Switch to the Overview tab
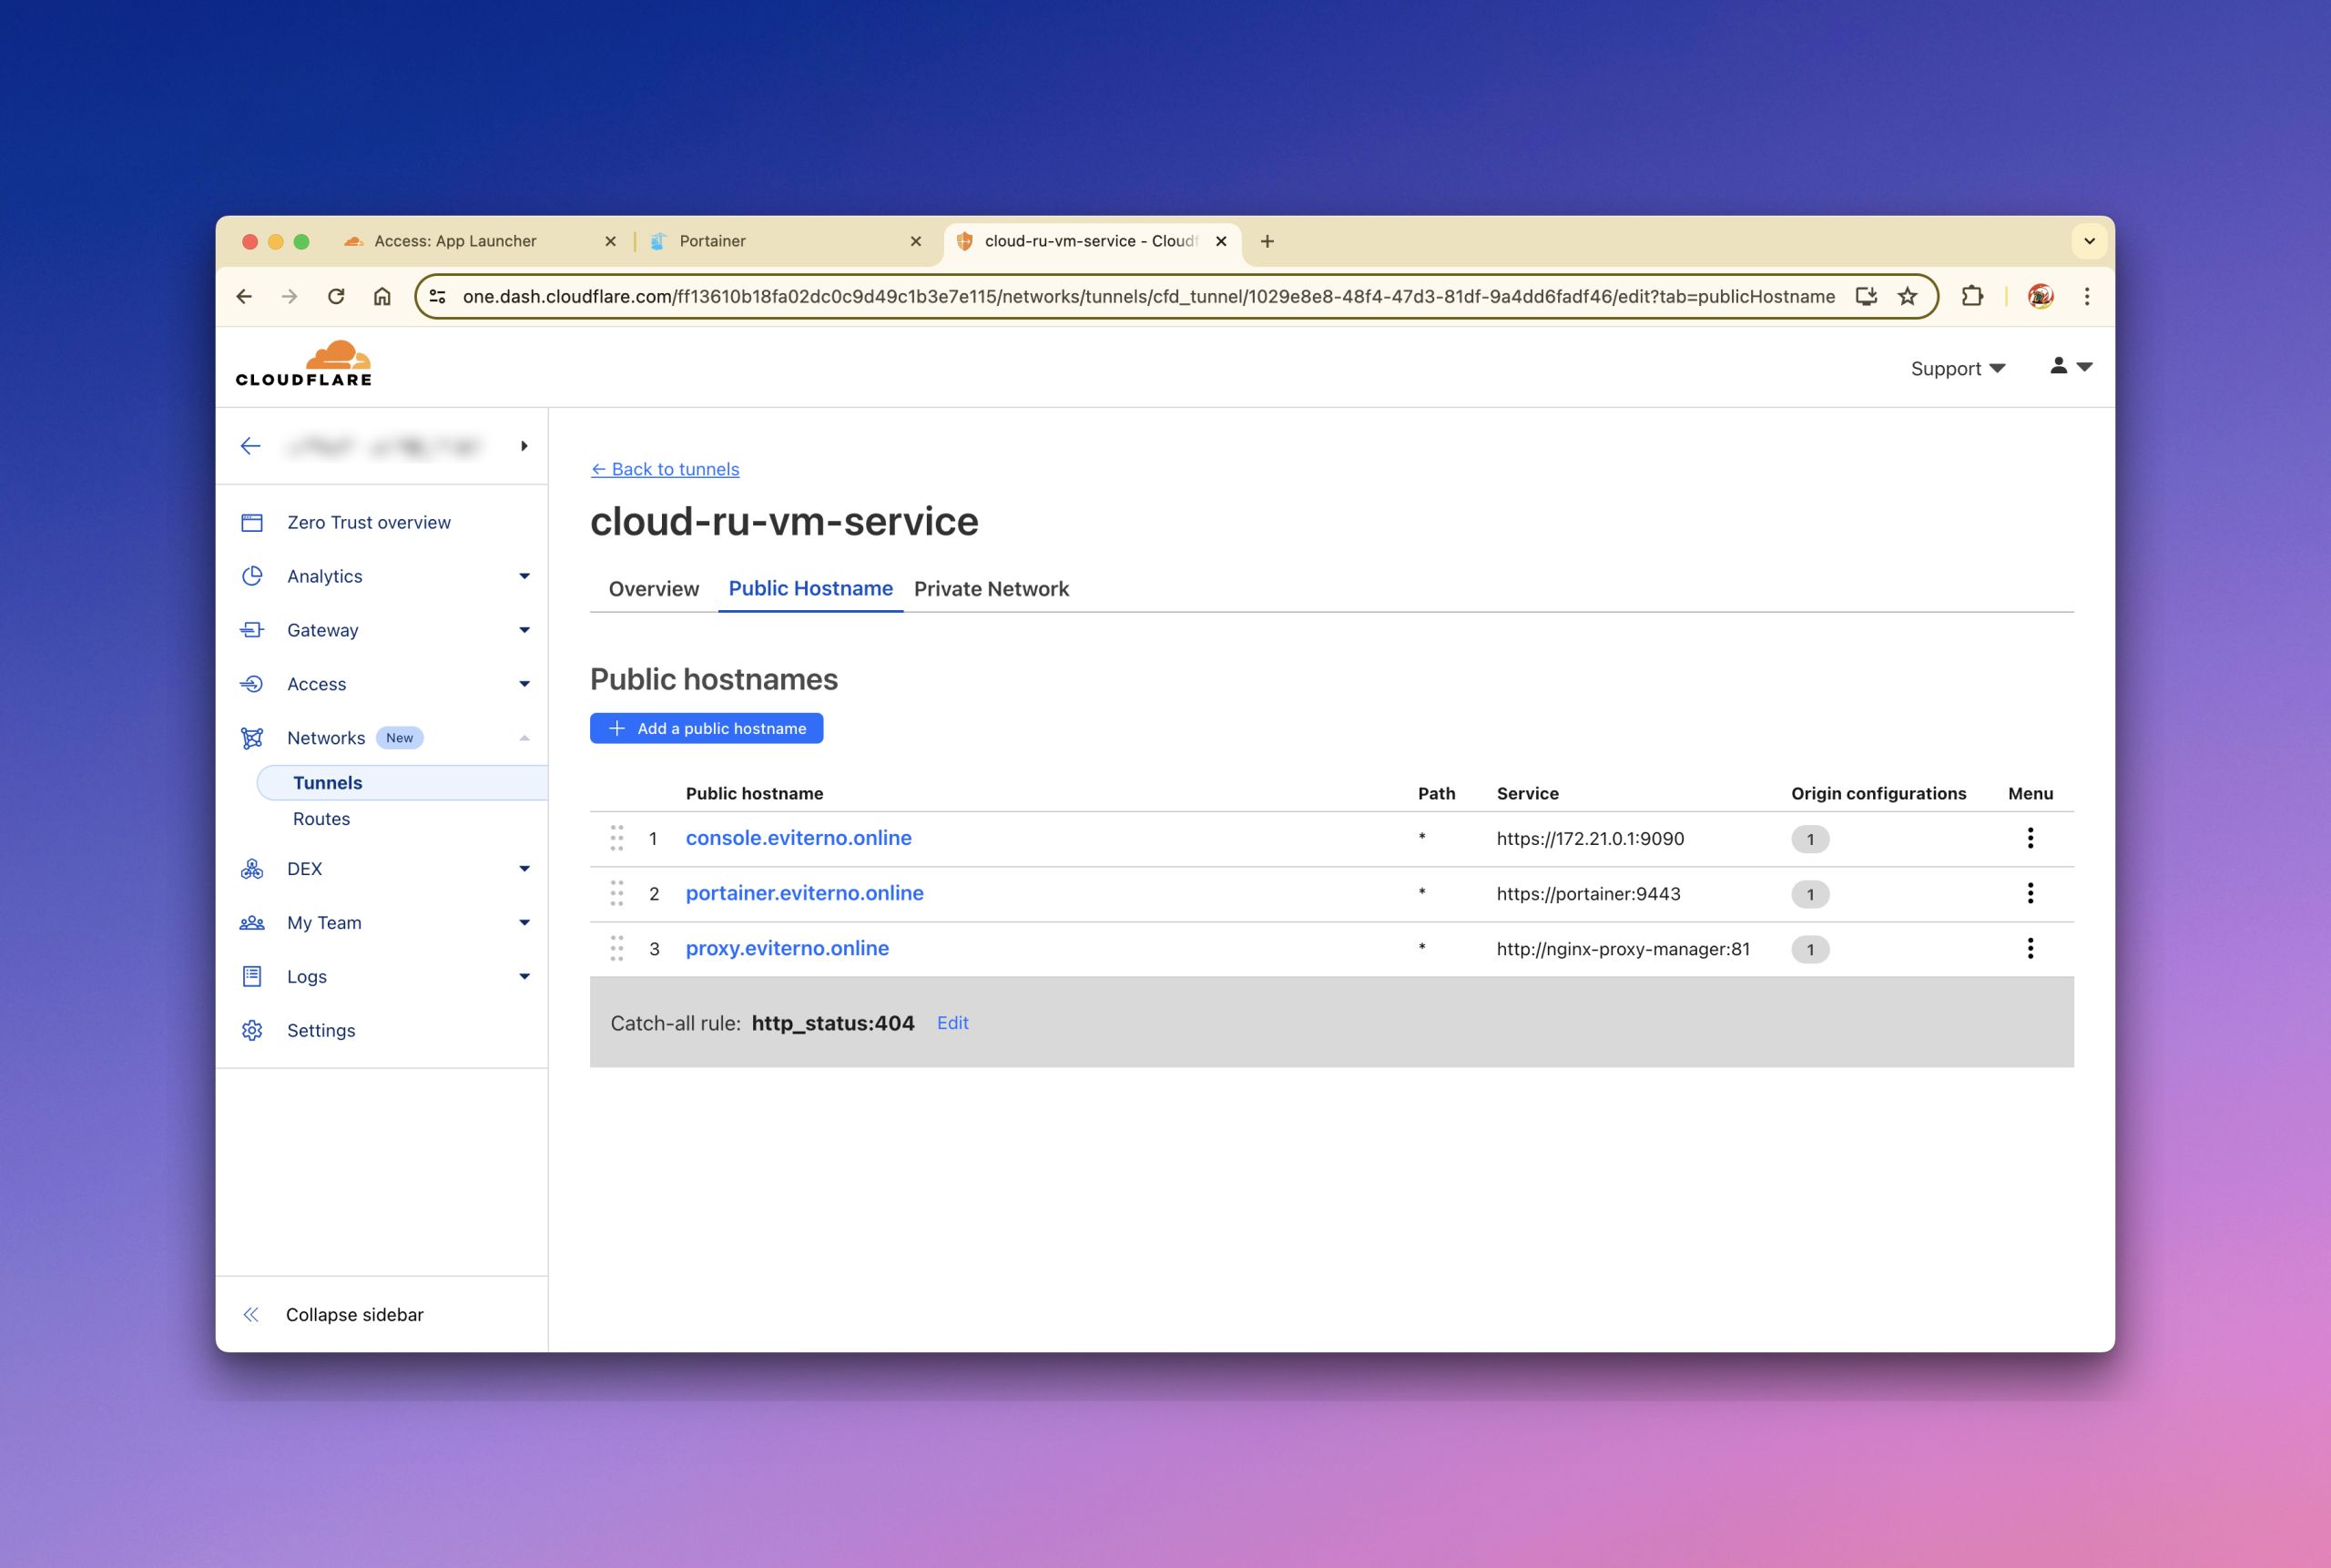This screenshot has height=1568, width=2331. pyautogui.click(x=654, y=589)
